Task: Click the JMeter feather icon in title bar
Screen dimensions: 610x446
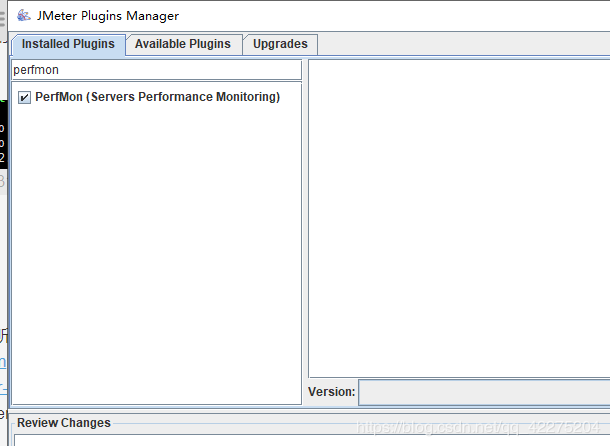Action: (24, 16)
